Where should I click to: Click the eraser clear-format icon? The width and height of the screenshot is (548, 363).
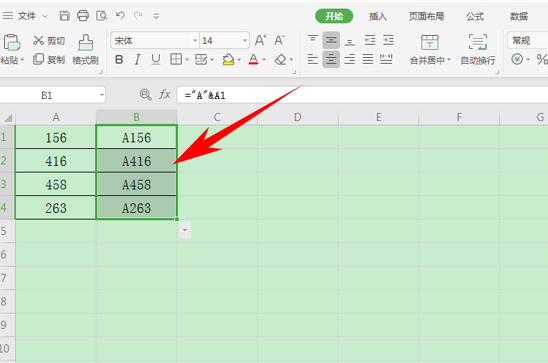coord(281,60)
